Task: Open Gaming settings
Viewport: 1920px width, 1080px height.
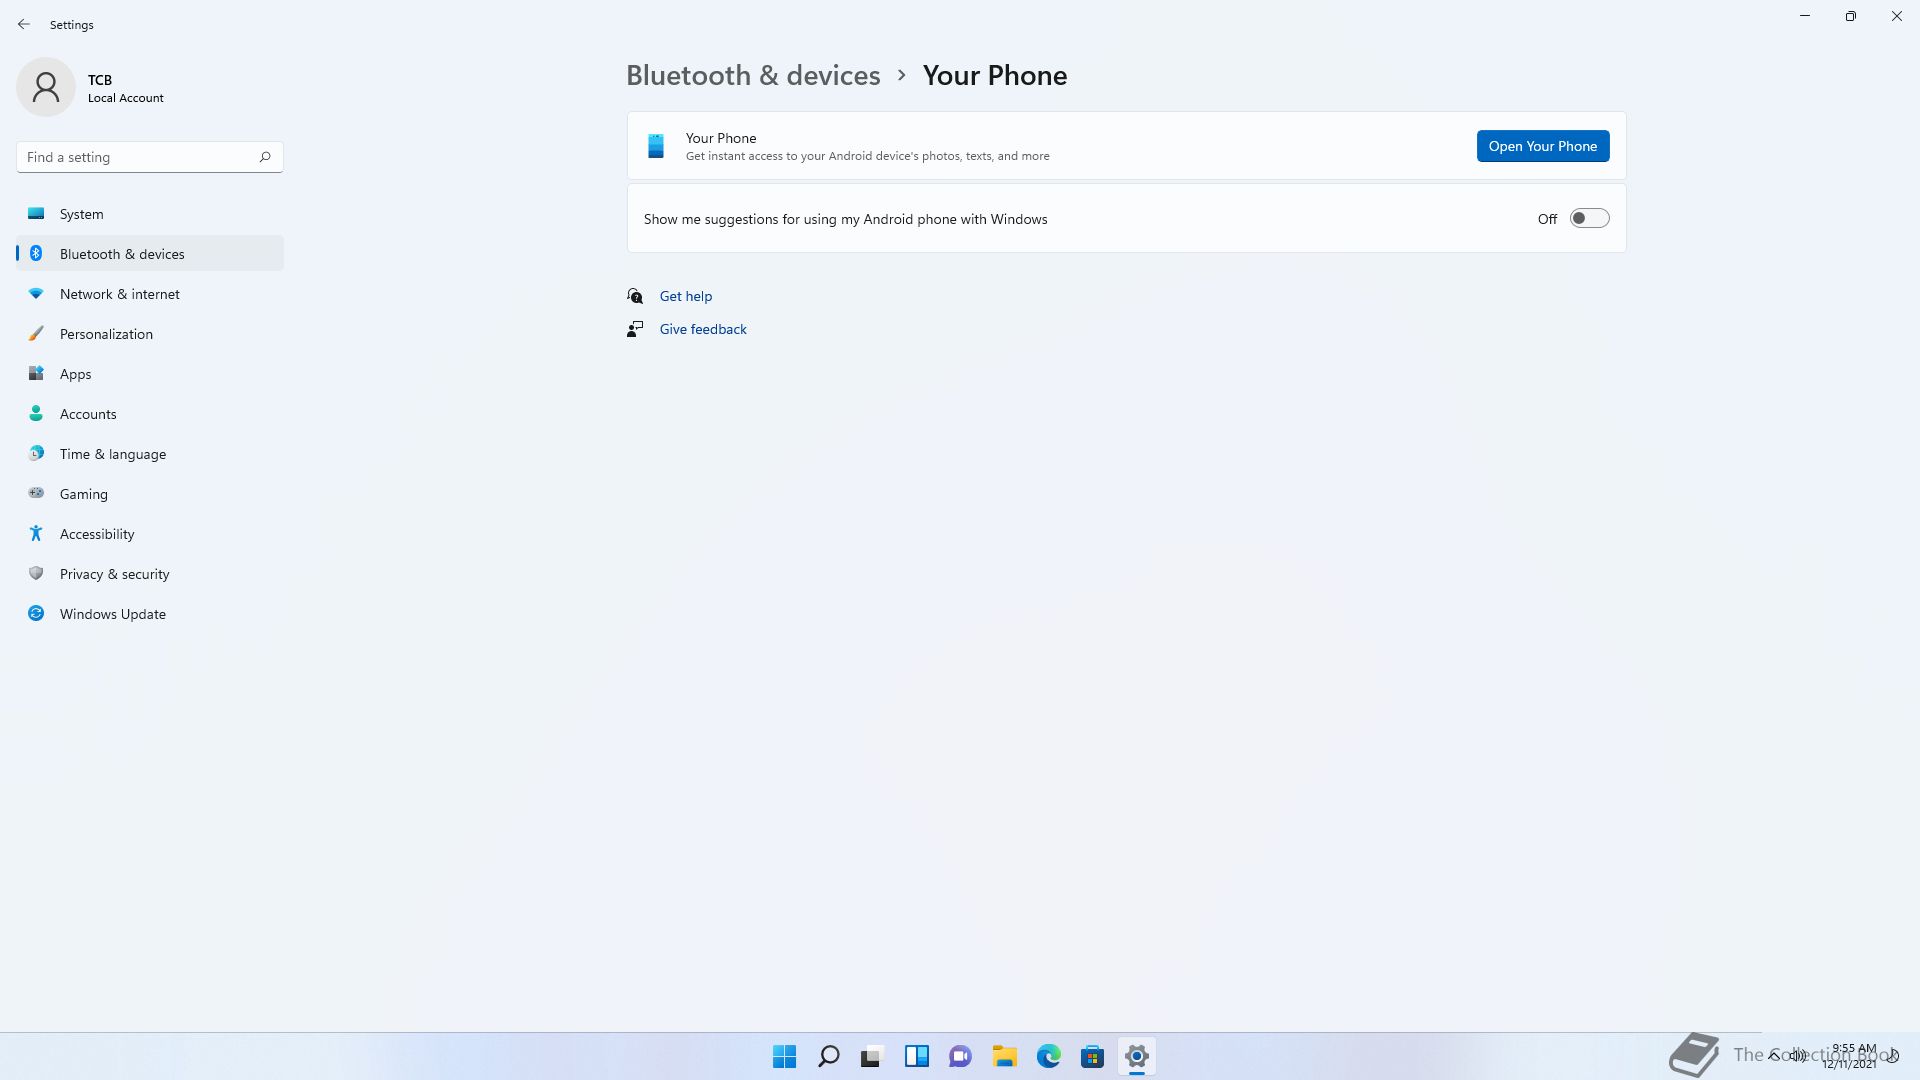Action: click(150, 494)
